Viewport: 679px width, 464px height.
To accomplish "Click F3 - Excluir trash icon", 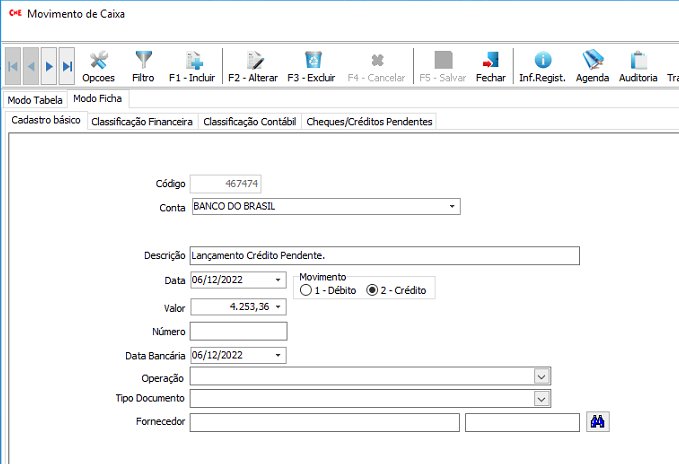I will [313, 66].
